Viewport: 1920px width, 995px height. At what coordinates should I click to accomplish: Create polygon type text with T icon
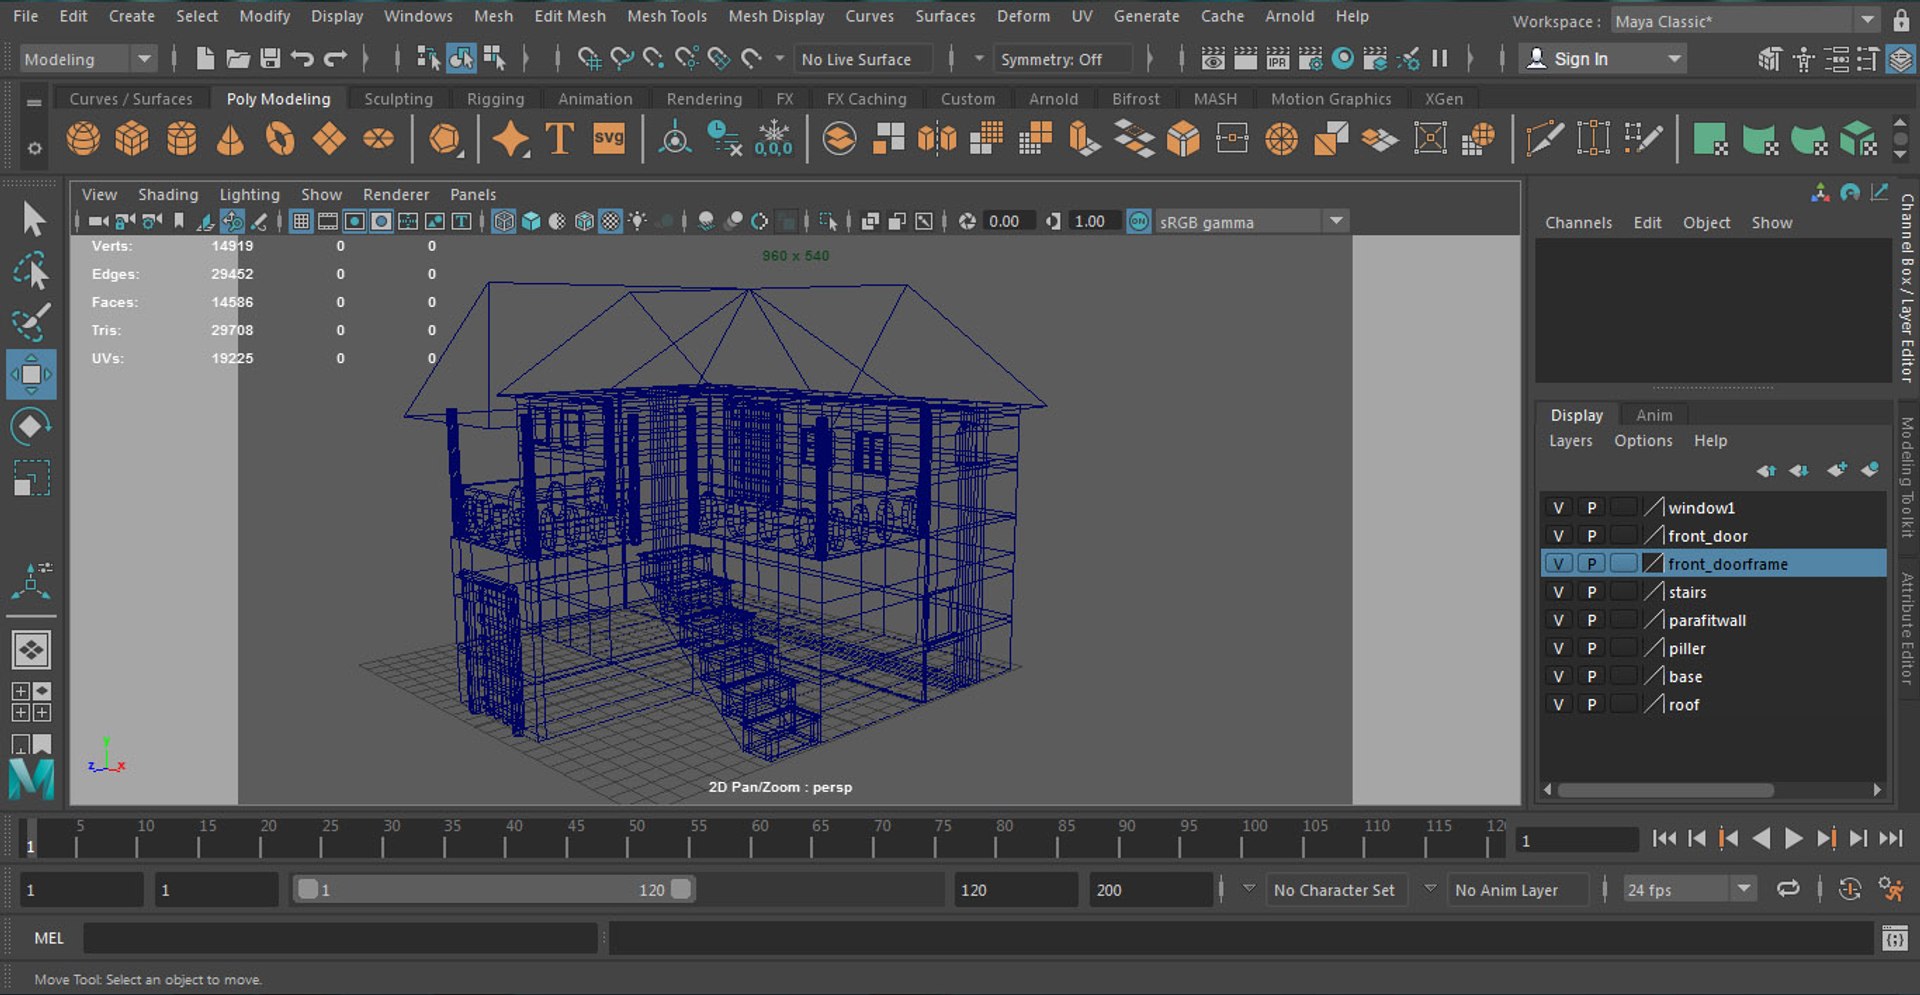tap(559, 138)
